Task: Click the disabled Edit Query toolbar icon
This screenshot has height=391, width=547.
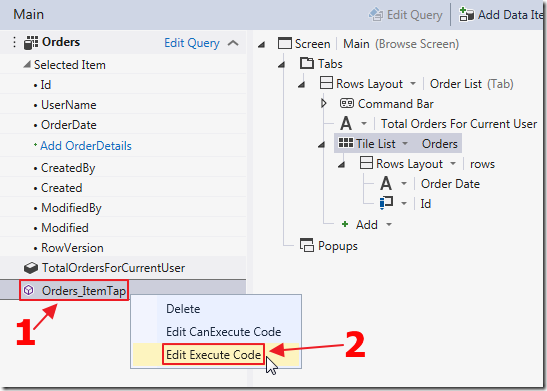Action: pos(376,15)
